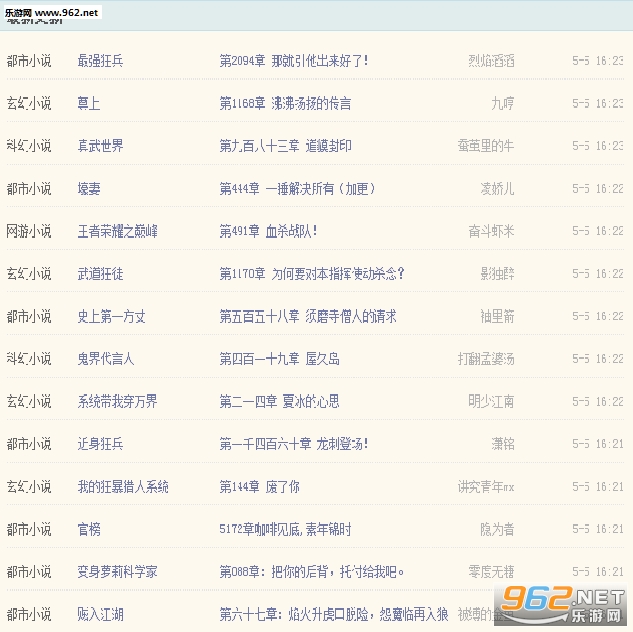Screen dimensions: 633x632
Task: Select 网游小说 category in 王者荣耀之巅峰 row
Action: click(x=29, y=231)
